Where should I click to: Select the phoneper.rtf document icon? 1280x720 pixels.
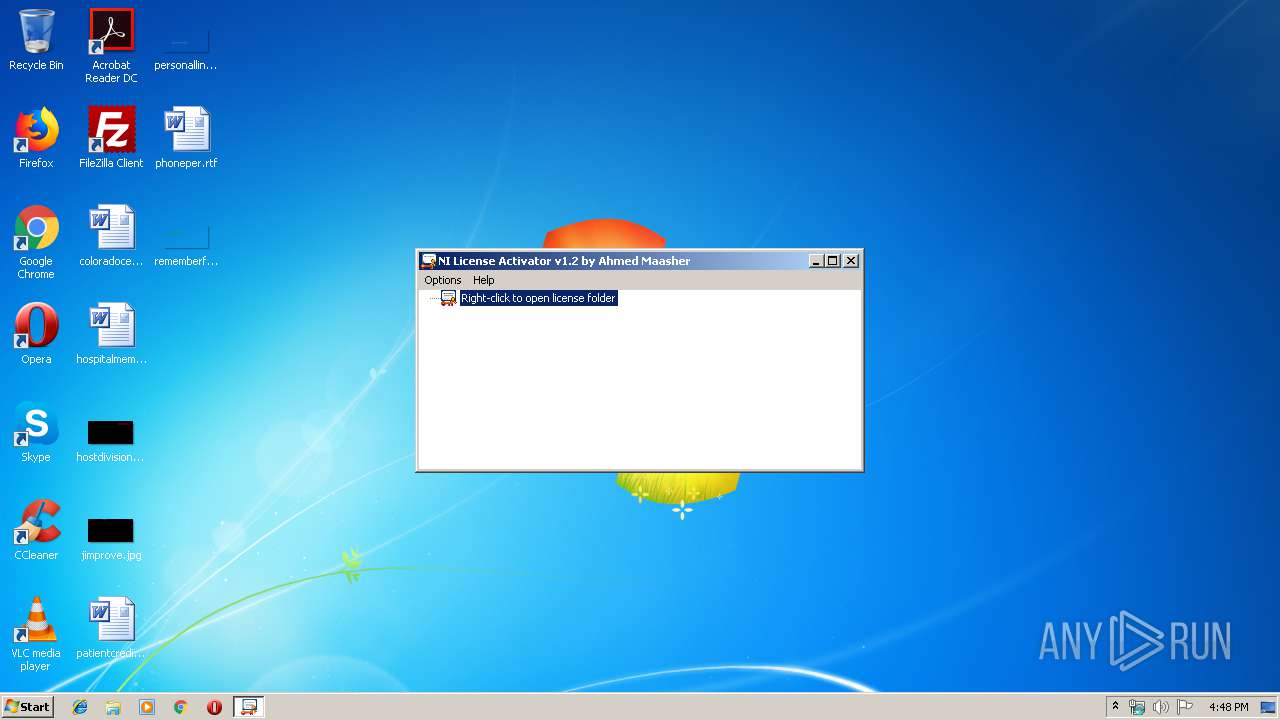point(186,138)
